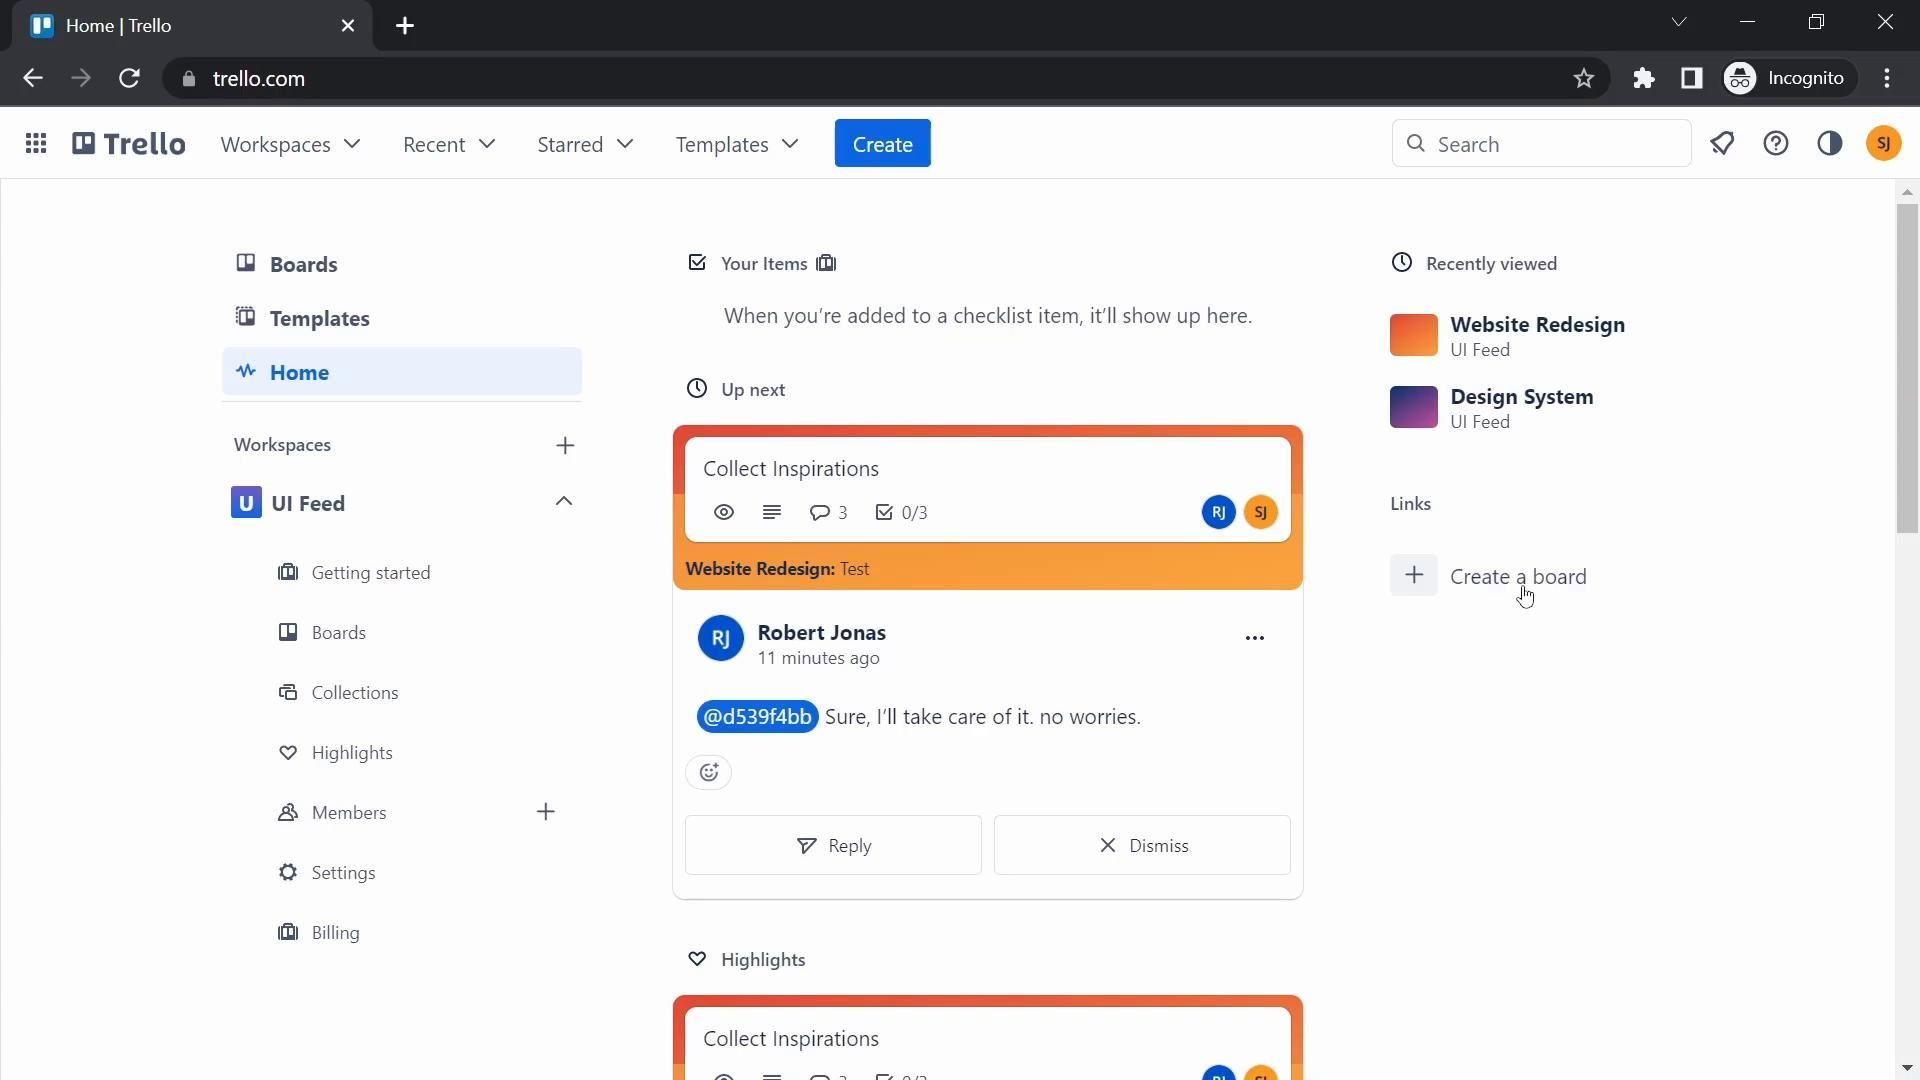Click the plus icon beside Members
This screenshot has width=1920, height=1080.
546,812
